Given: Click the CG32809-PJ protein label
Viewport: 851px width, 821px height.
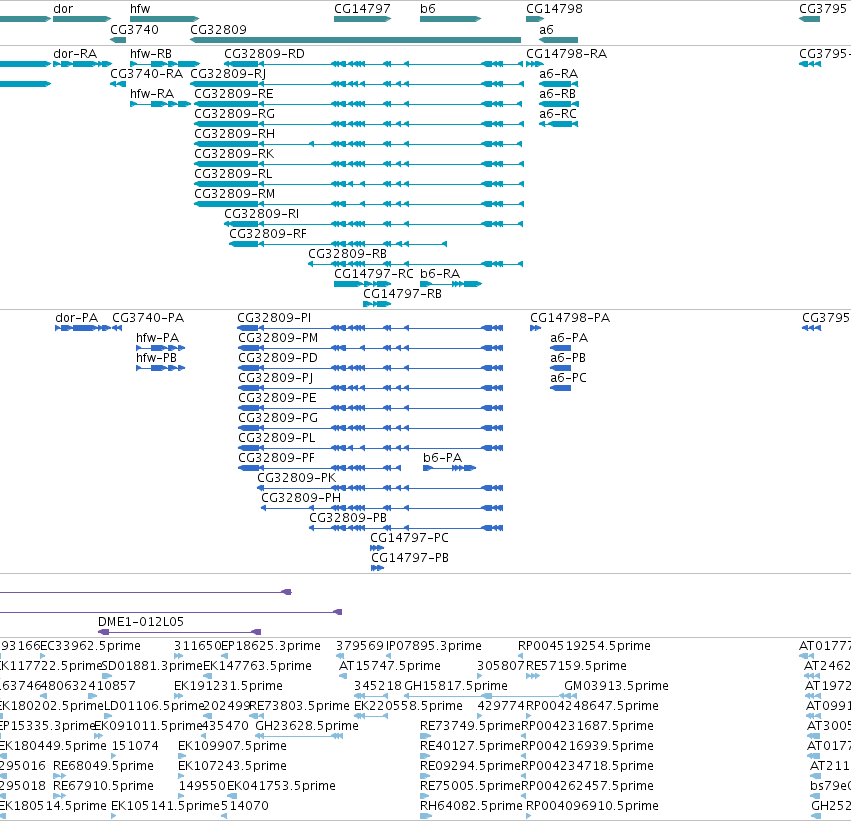Looking at the screenshot, I should [x=276, y=378].
